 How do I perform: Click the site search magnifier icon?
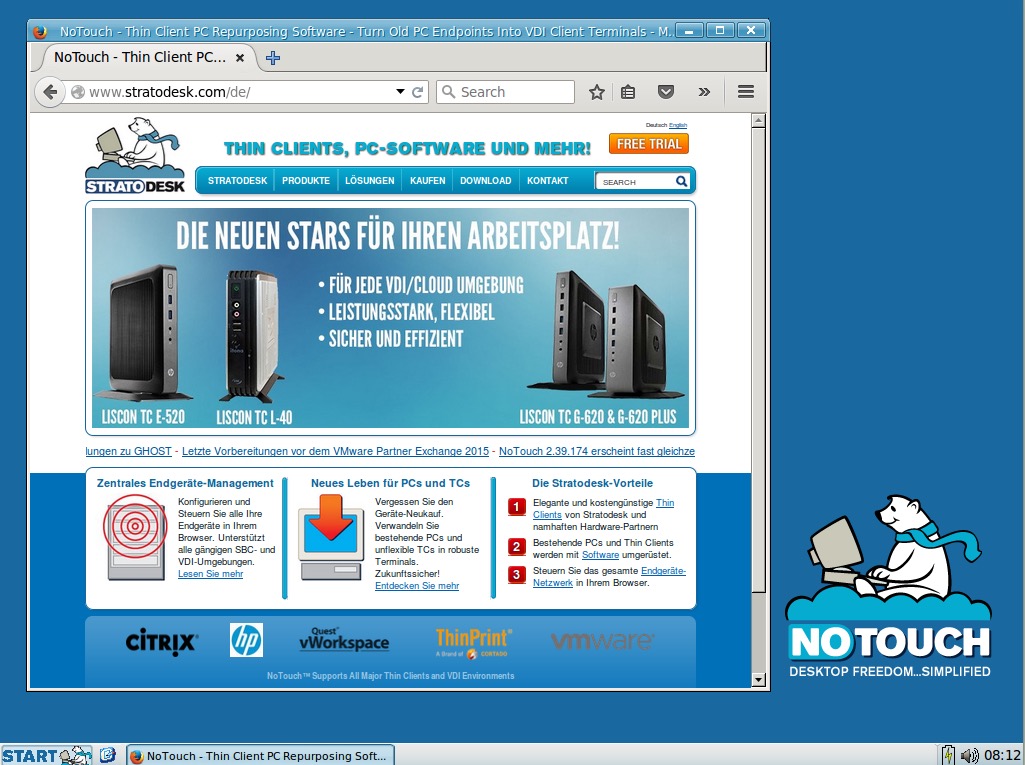(682, 181)
